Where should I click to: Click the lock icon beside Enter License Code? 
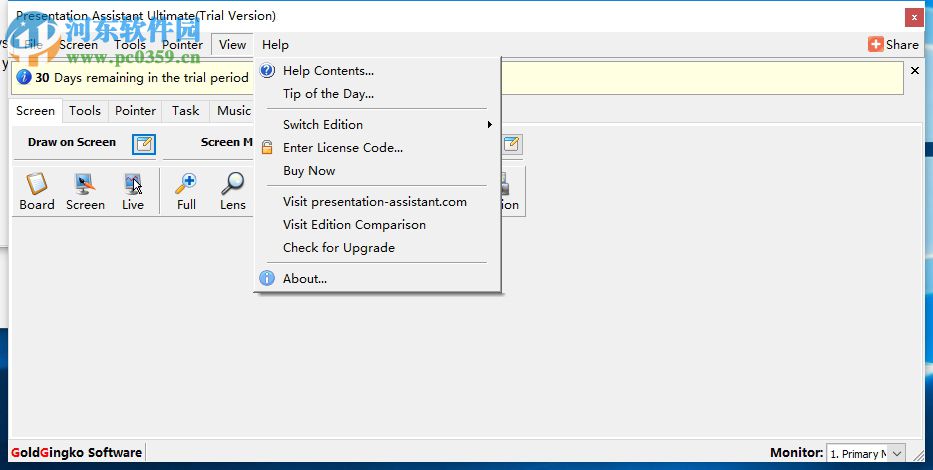[x=267, y=148]
